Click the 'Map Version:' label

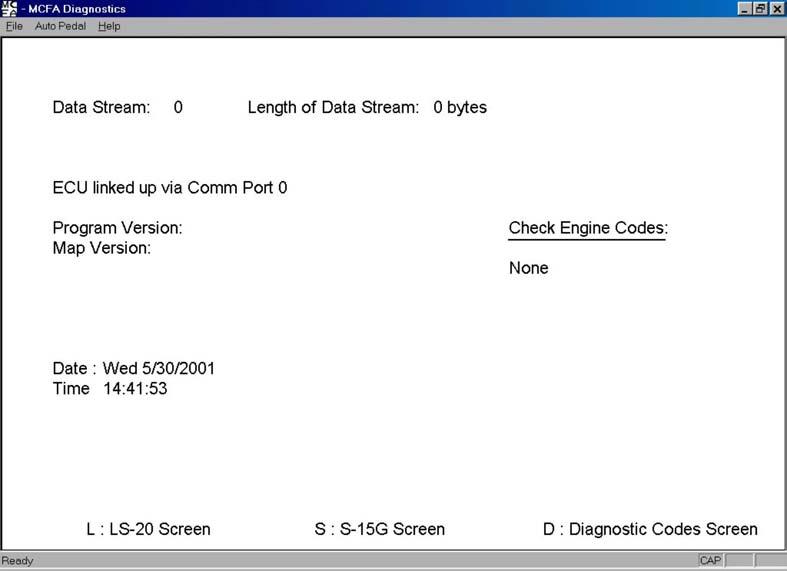tap(101, 248)
